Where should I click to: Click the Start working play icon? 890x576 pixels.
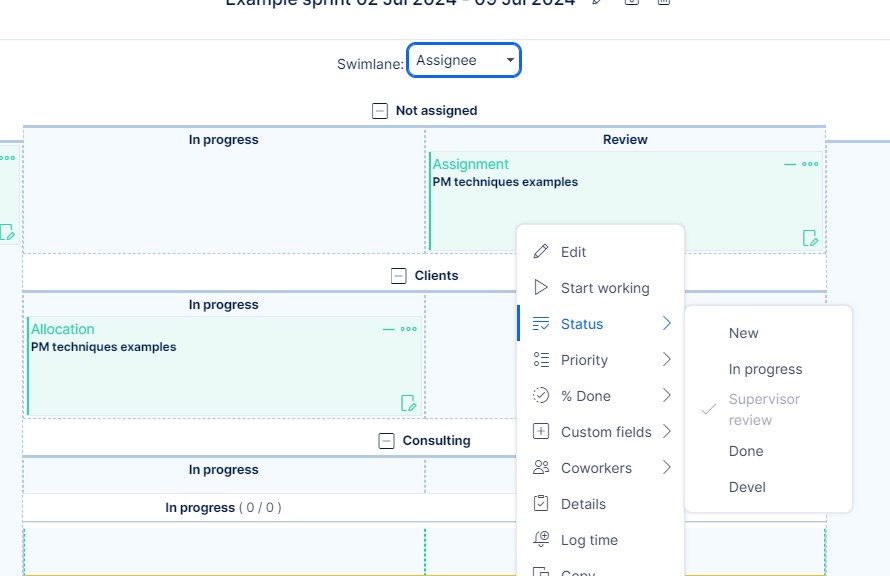pyautogui.click(x=541, y=288)
